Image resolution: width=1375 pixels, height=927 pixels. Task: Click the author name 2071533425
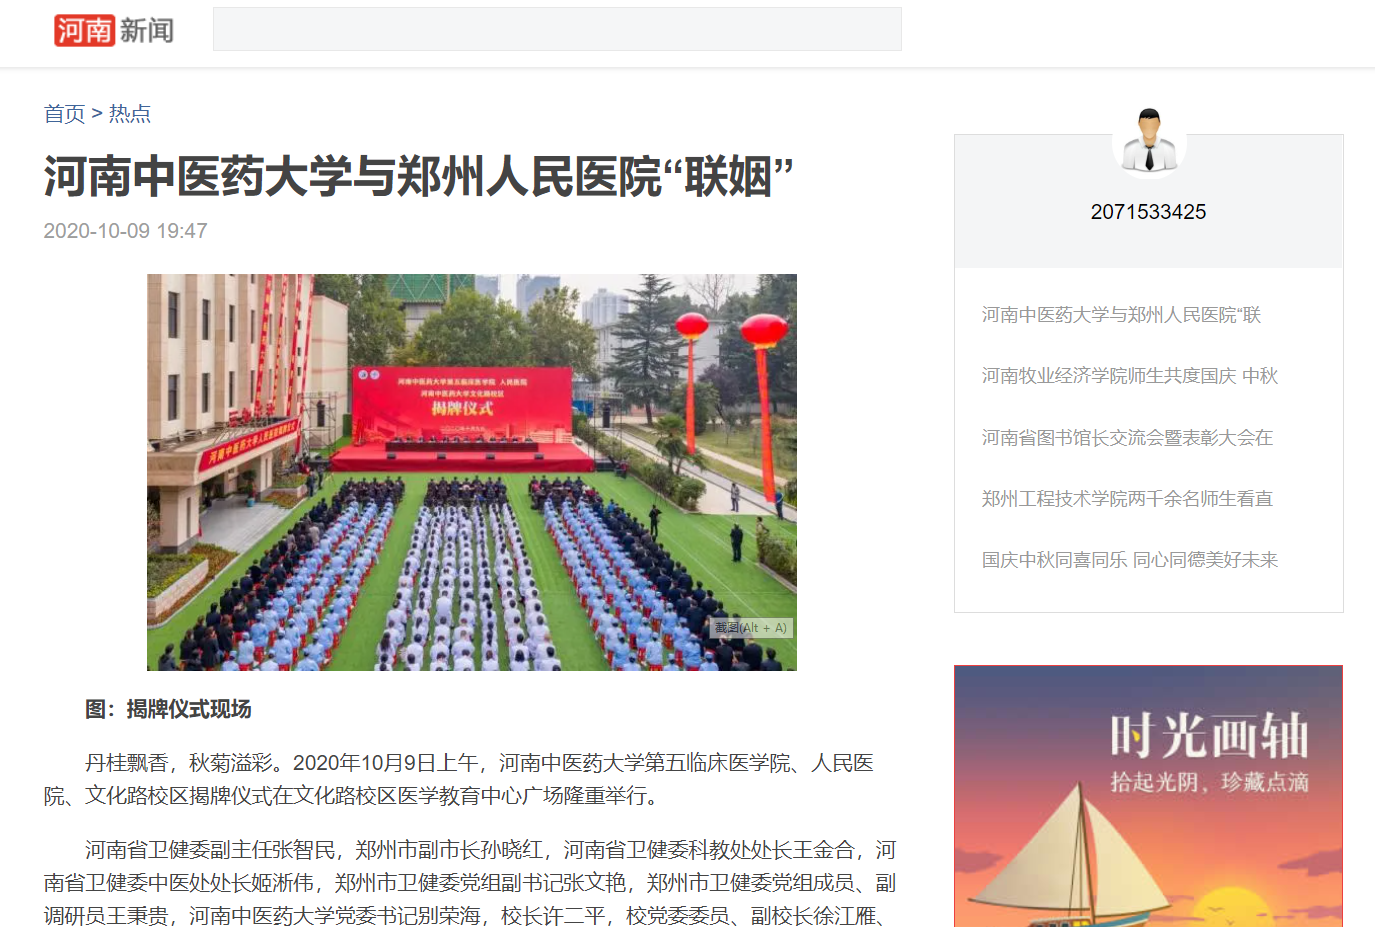(x=1148, y=212)
